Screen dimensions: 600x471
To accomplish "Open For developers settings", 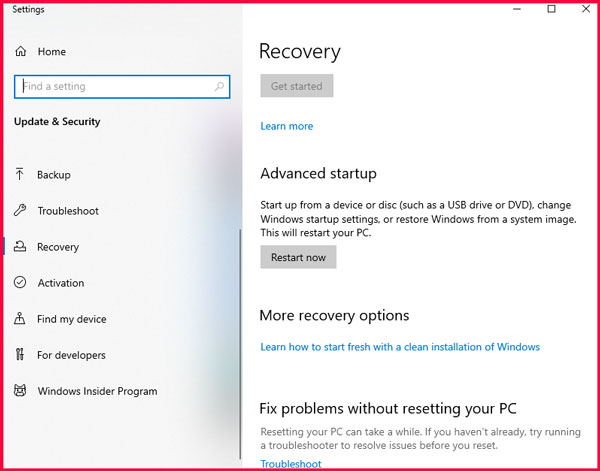I will [x=71, y=355].
